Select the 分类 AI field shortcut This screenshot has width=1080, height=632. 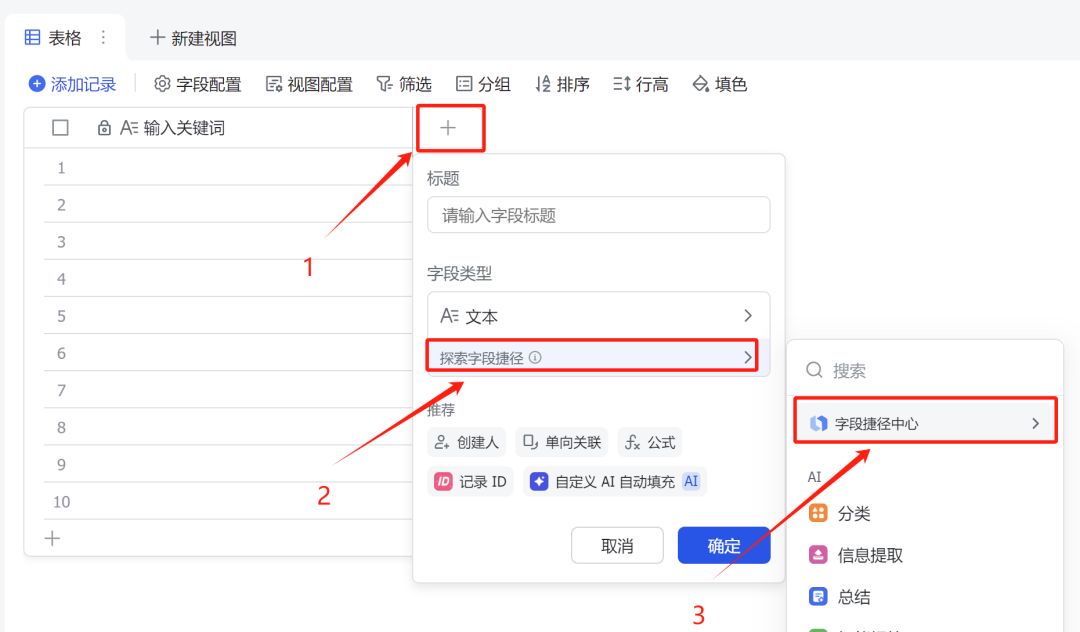[x=850, y=513]
